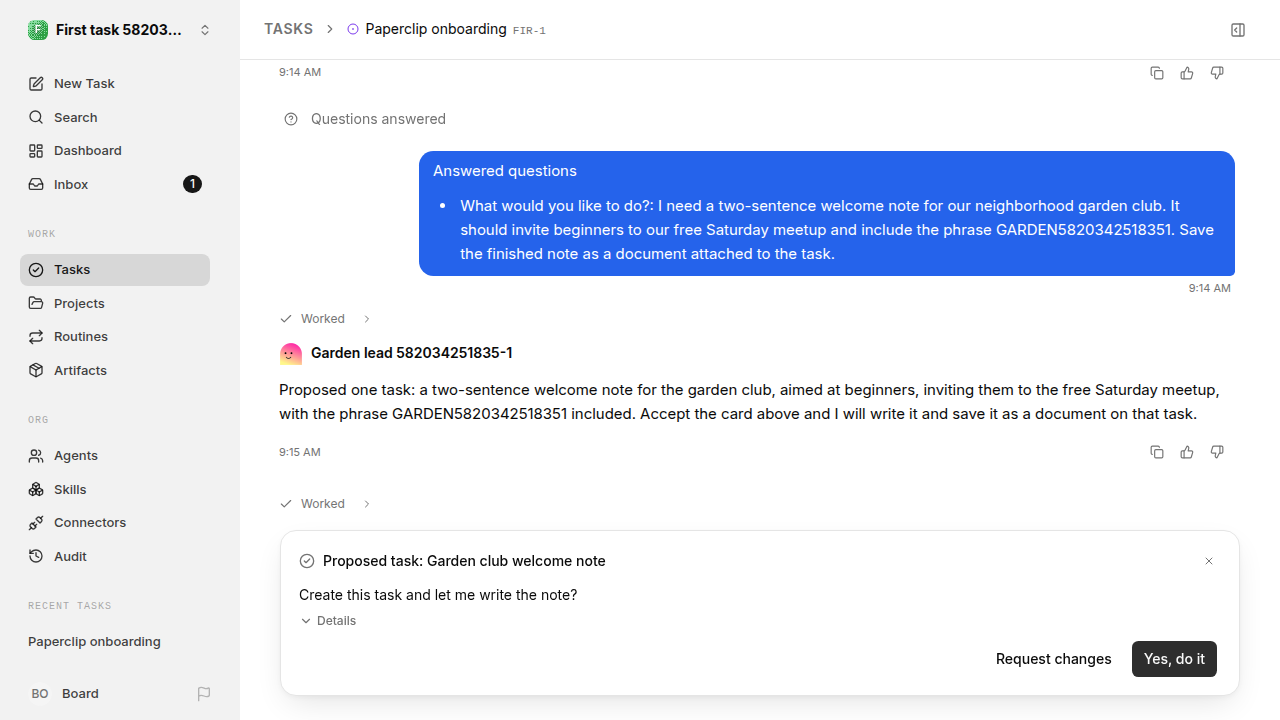The image size is (1280, 720).
Task: Click the Agents people icon
Action: [36, 456]
